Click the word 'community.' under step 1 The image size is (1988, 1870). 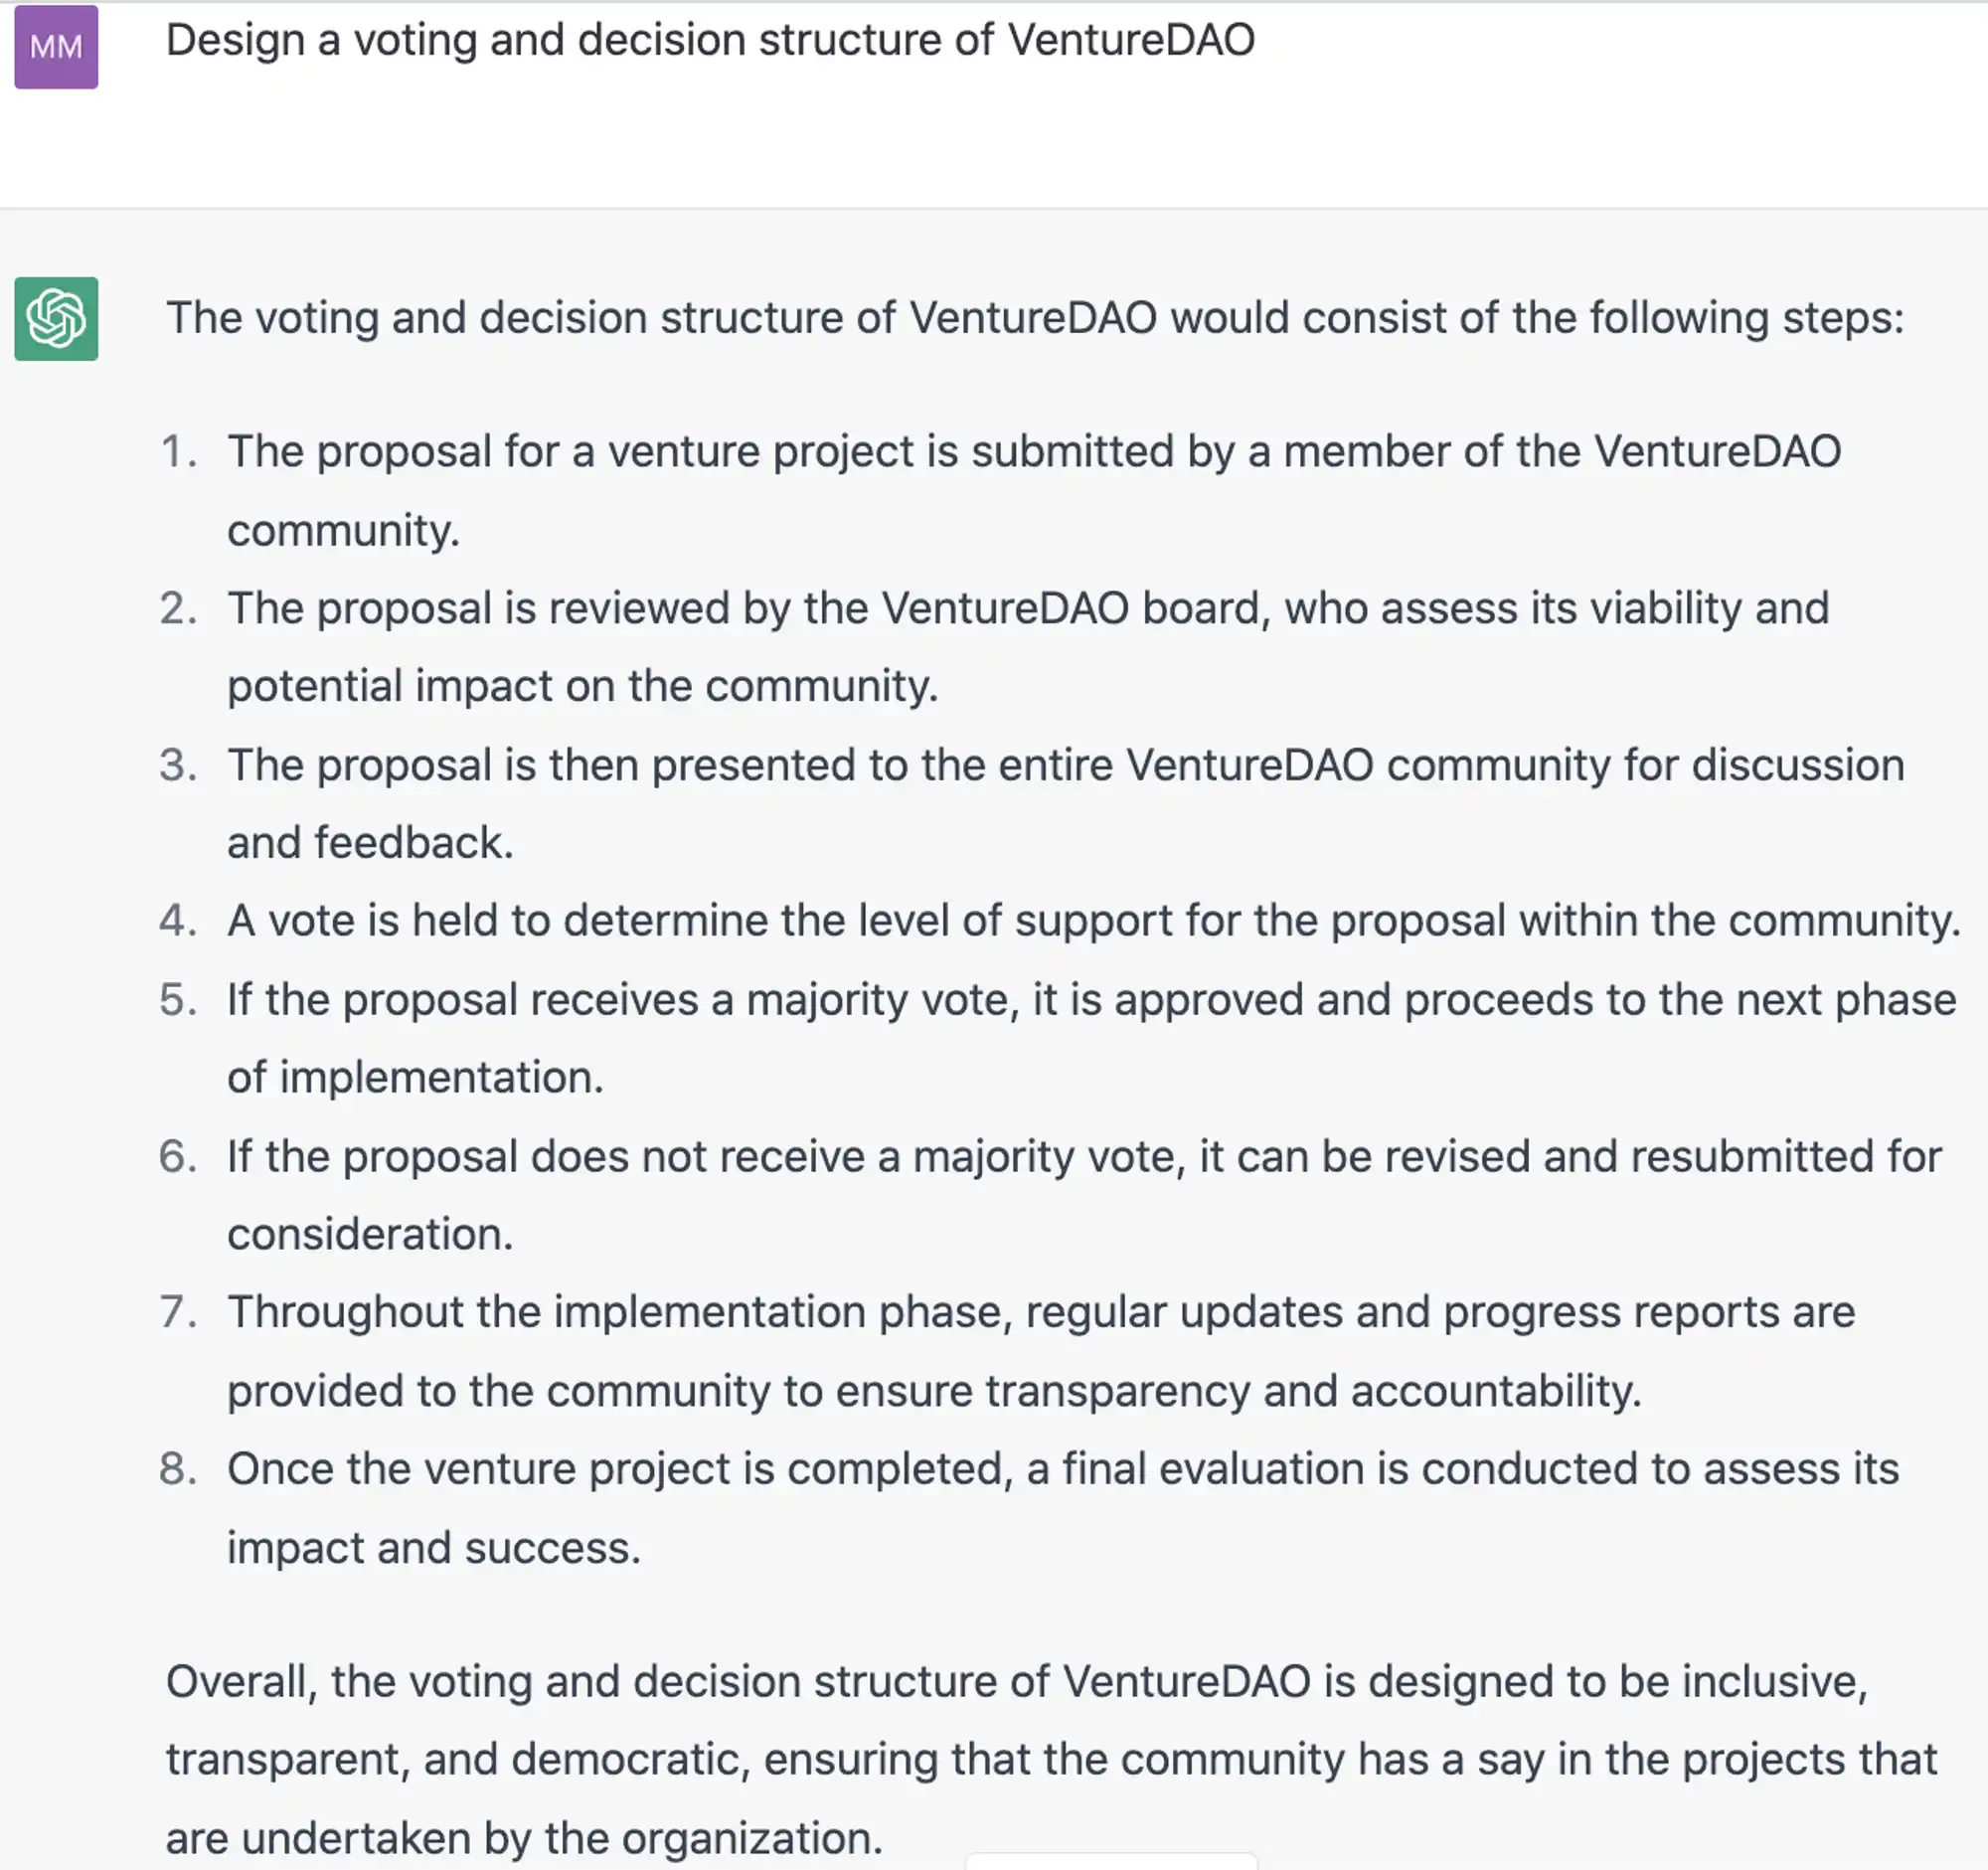pos(343,530)
